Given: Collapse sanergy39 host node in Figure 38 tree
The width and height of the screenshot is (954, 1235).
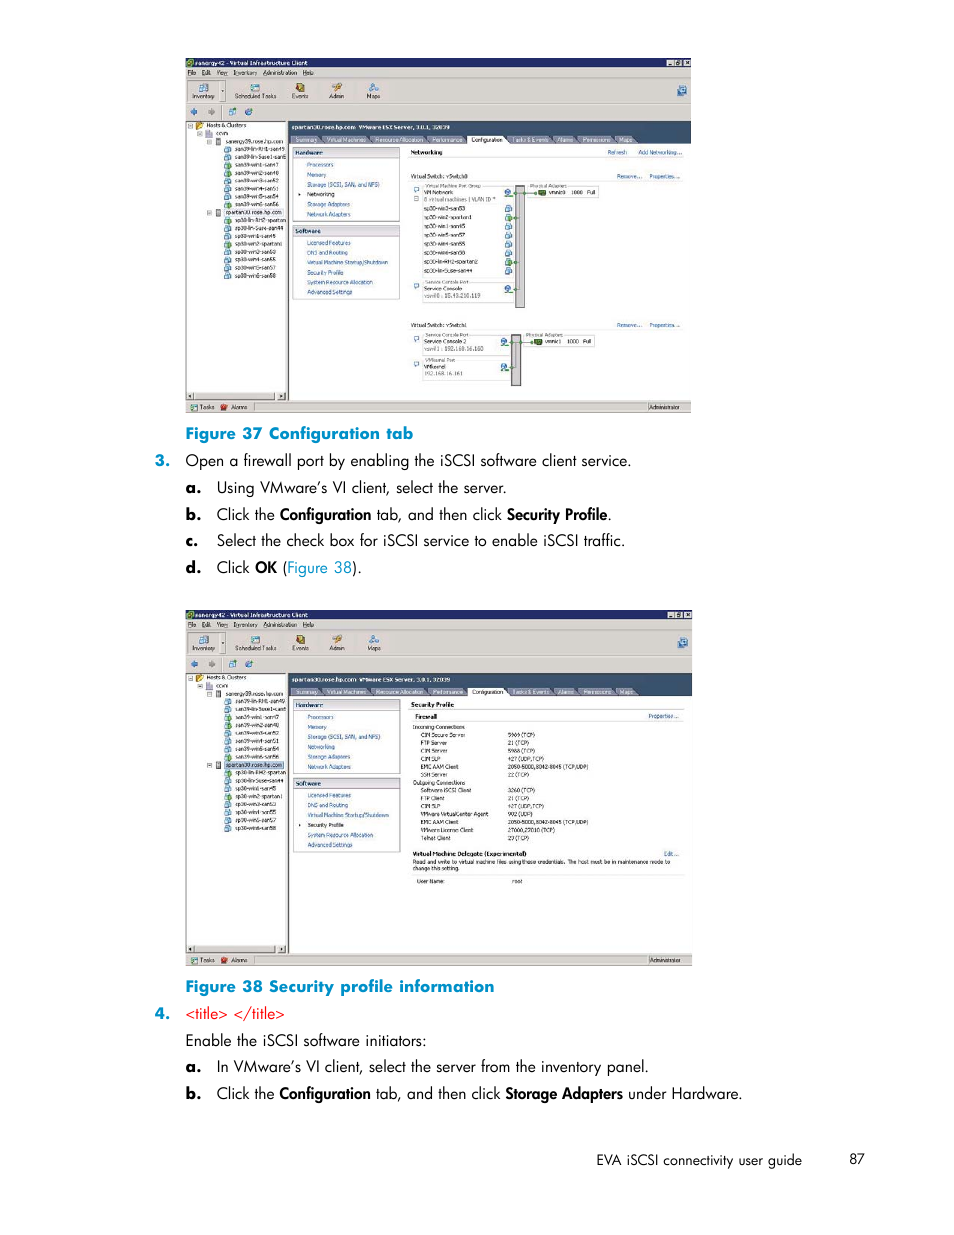Looking at the screenshot, I should click(210, 693).
